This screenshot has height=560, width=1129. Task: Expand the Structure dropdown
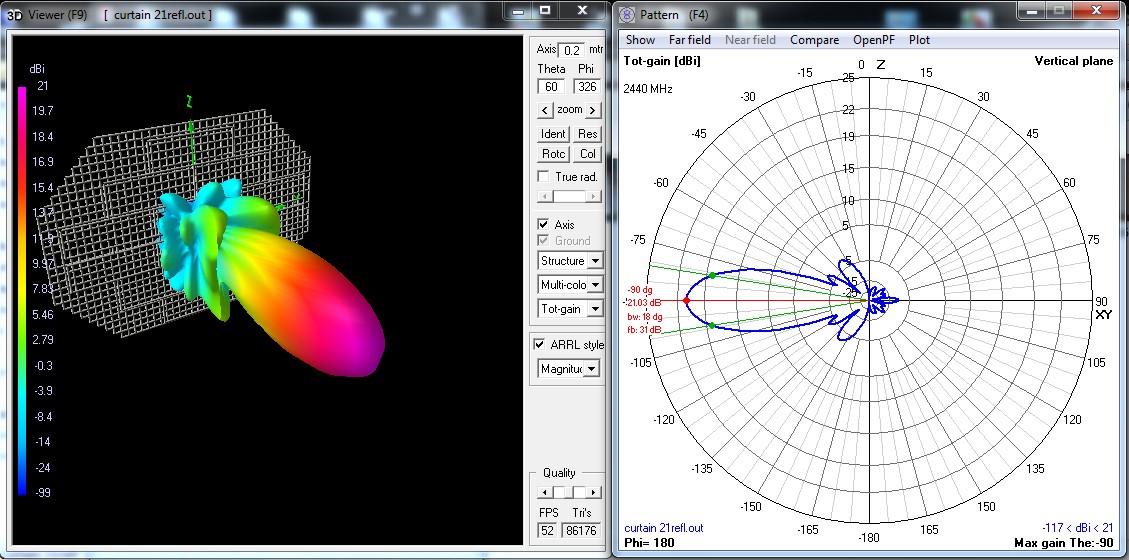[x=595, y=261]
